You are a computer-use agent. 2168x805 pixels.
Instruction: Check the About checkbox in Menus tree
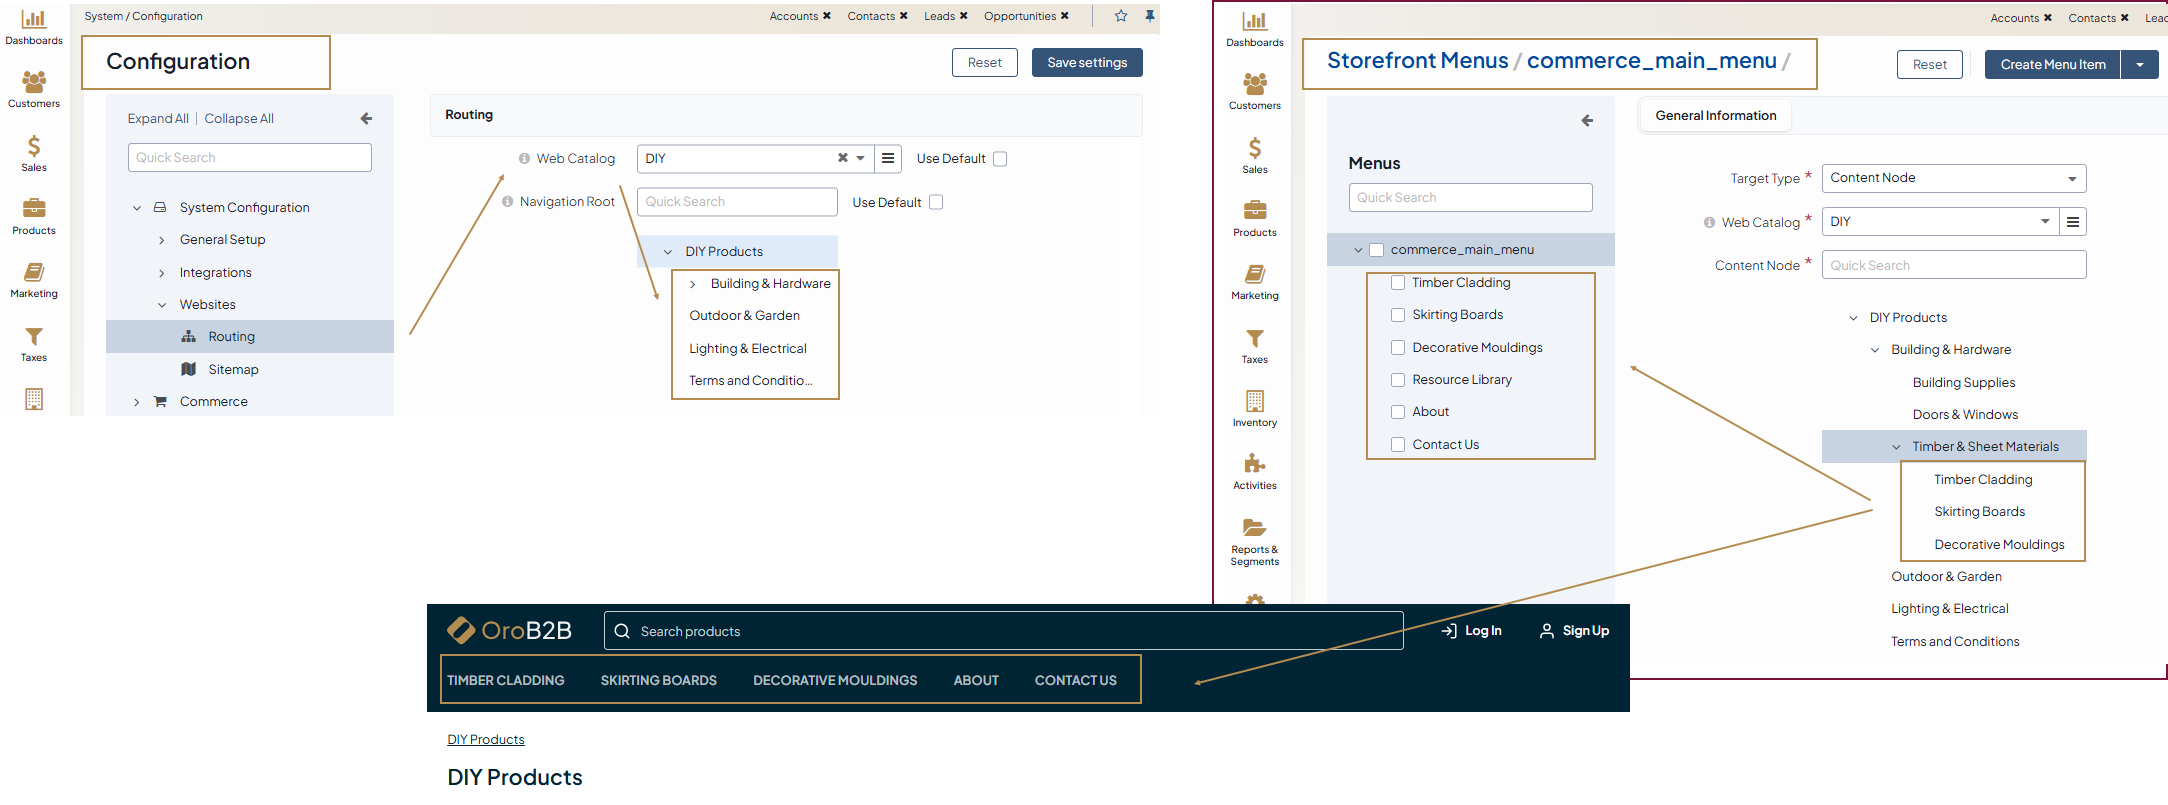pos(1398,412)
